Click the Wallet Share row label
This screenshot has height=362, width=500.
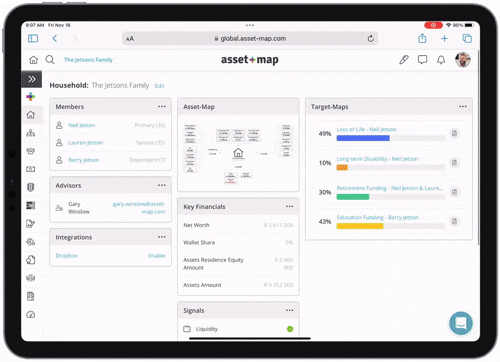click(x=199, y=242)
